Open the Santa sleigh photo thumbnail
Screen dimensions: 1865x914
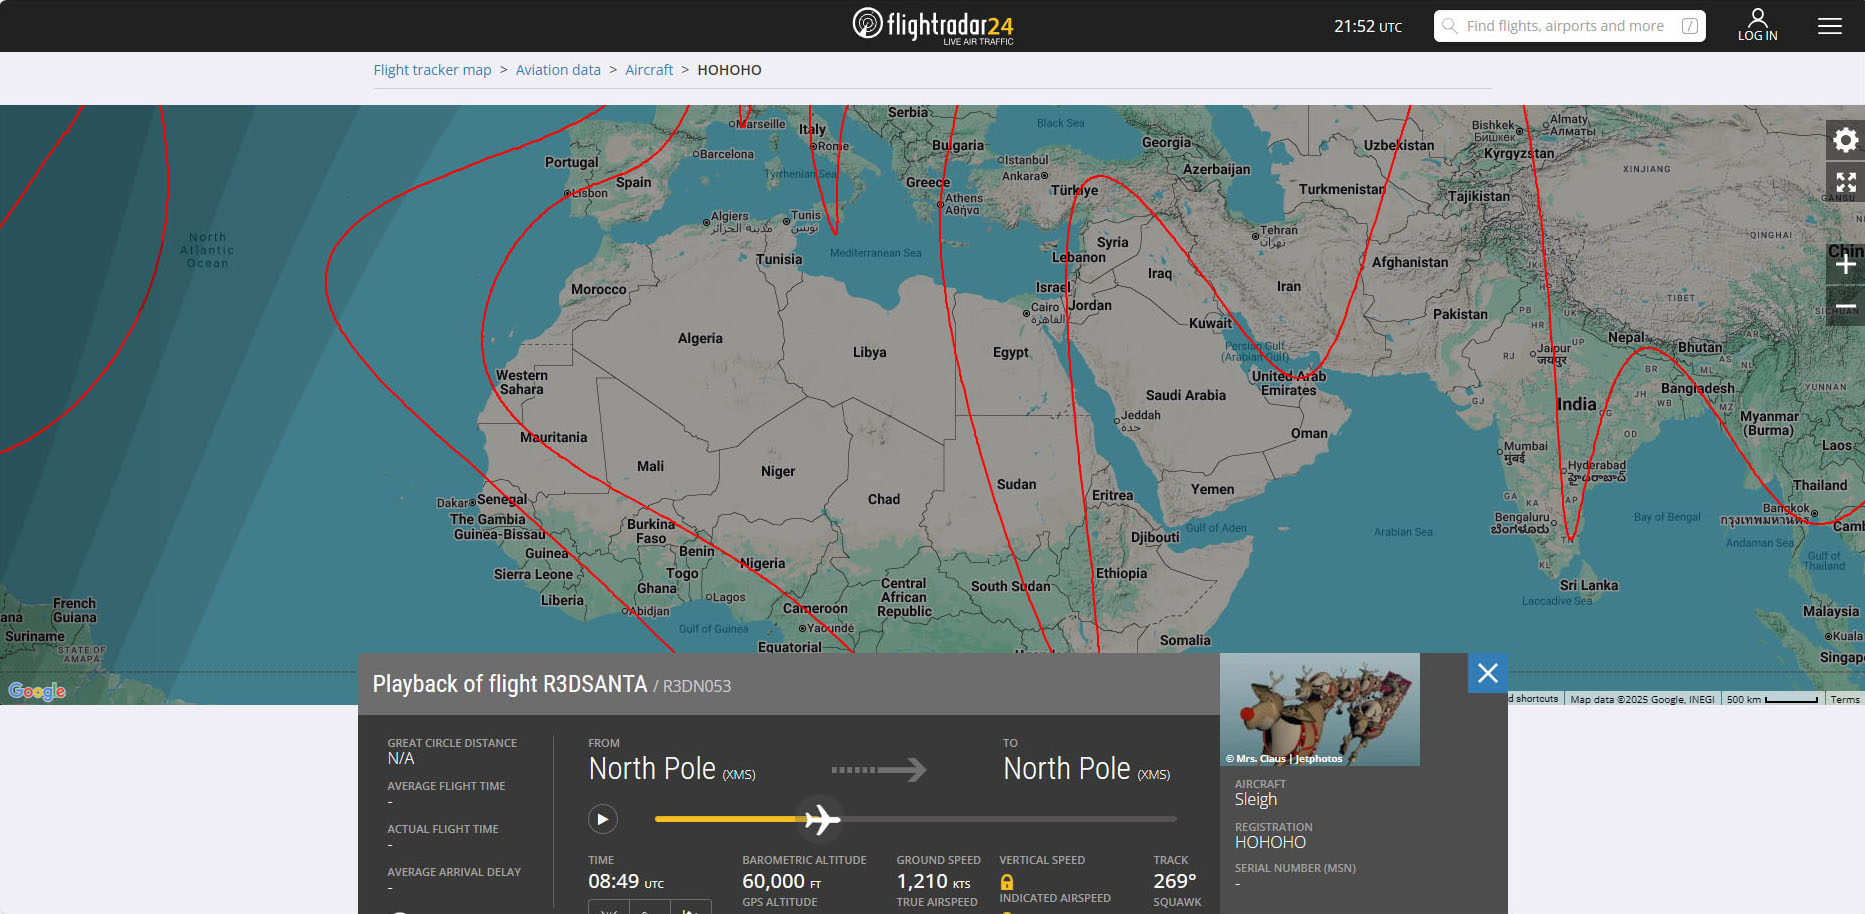click(x=1319, y=703)
